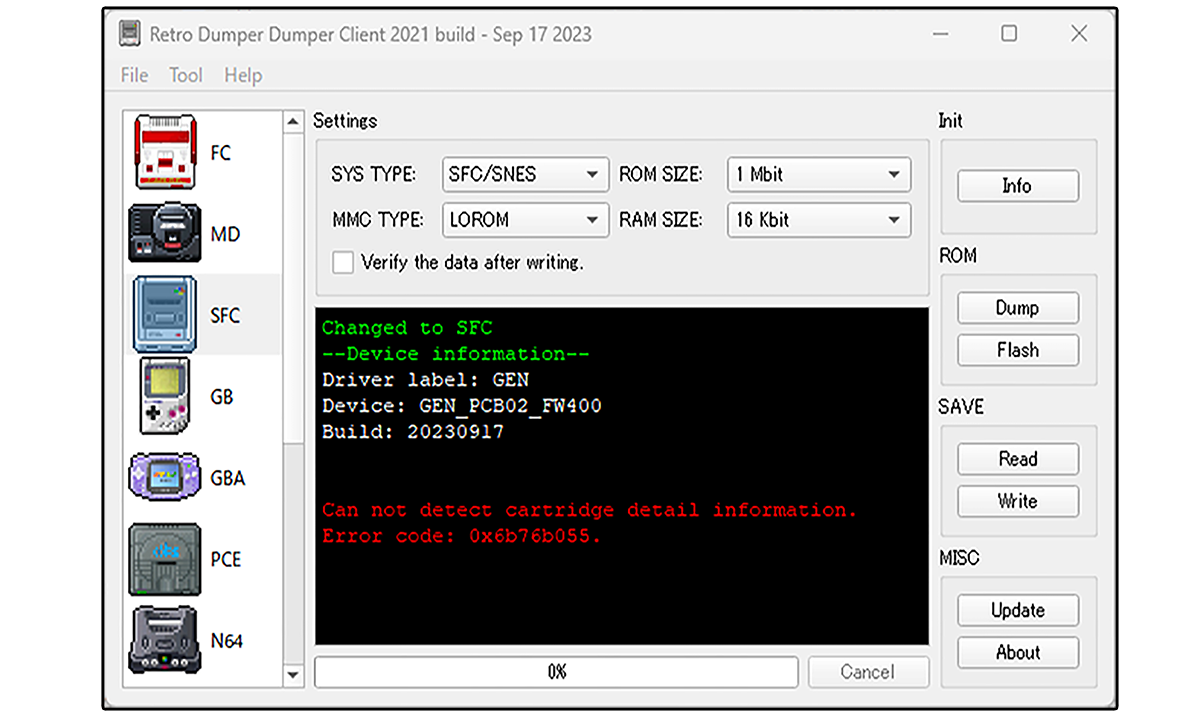Enable Verify the data after writing
Image resolution: width=1200 pixels, height=720 pixels.
point(343,263)
